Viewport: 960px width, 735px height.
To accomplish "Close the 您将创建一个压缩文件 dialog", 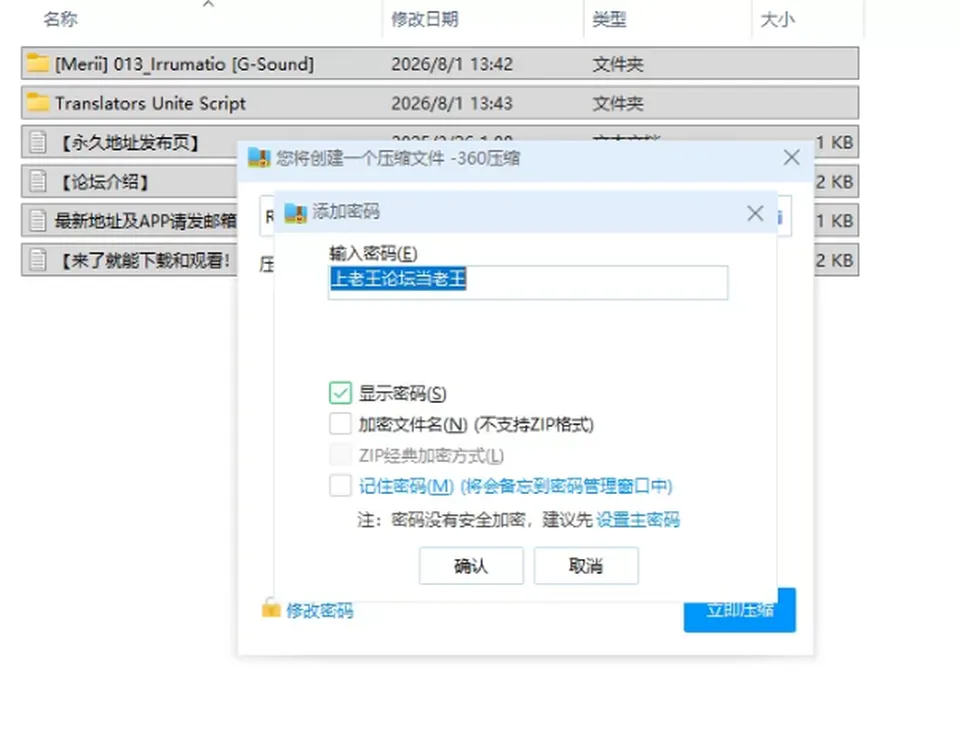I will click(x=792, y=157).
